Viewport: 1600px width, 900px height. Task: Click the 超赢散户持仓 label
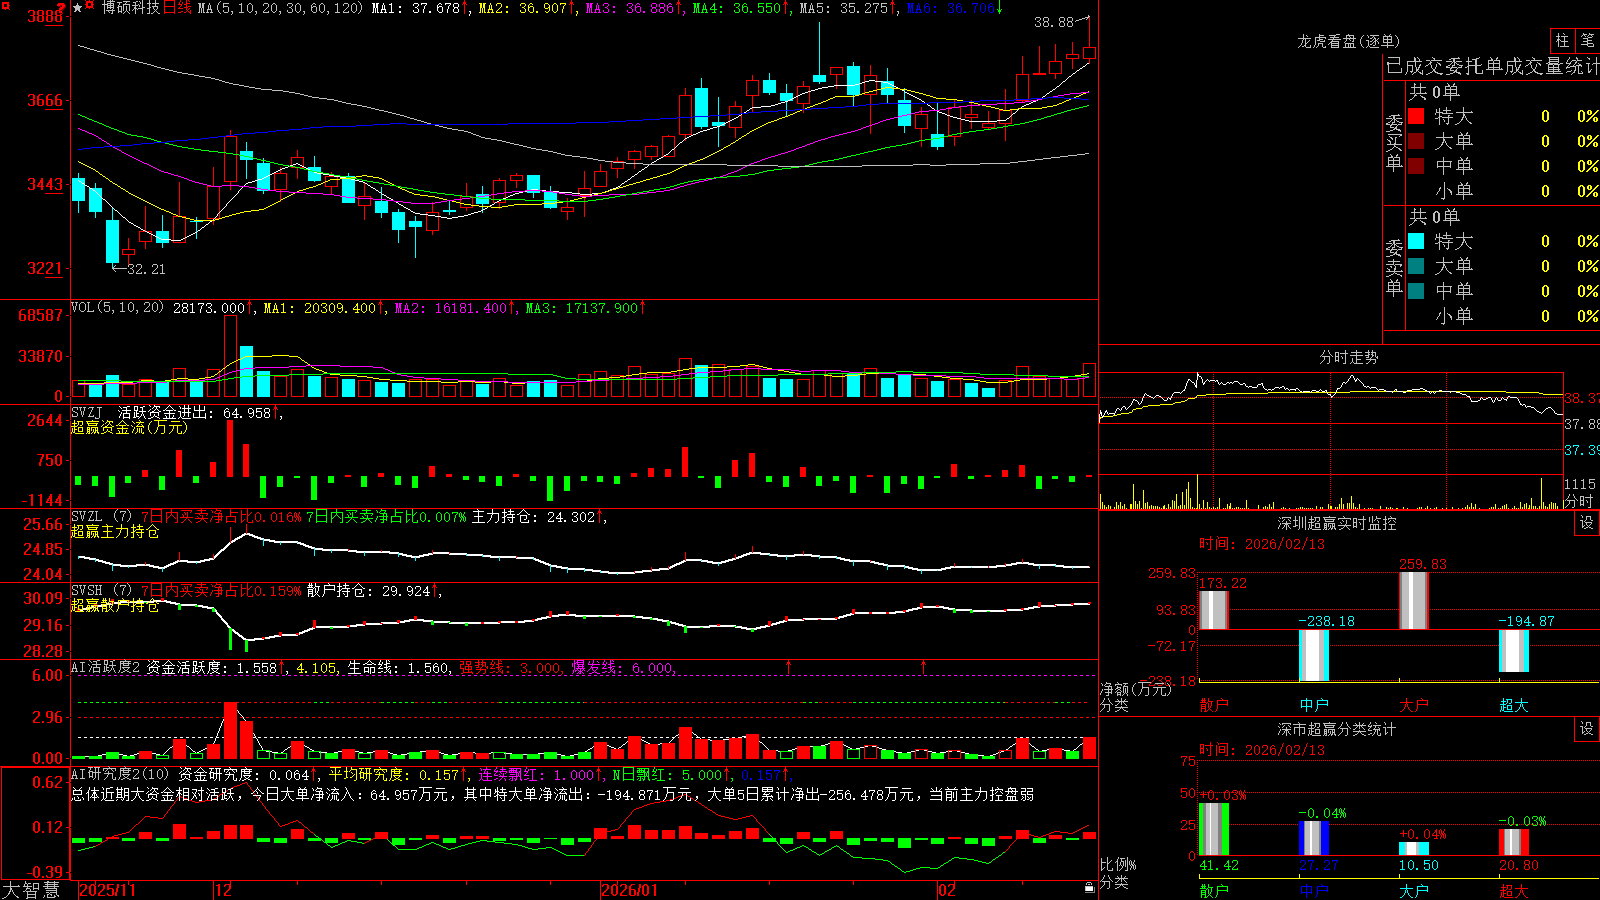[x=115, y=605]
